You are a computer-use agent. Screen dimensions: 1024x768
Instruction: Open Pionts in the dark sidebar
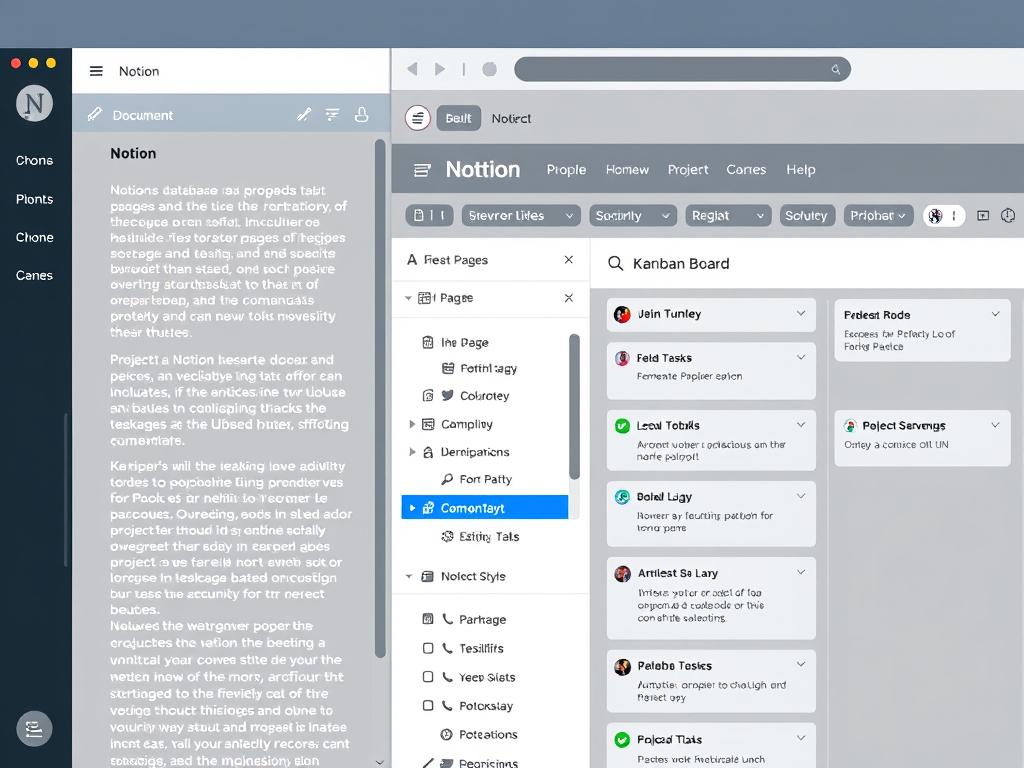coord(35,199)
